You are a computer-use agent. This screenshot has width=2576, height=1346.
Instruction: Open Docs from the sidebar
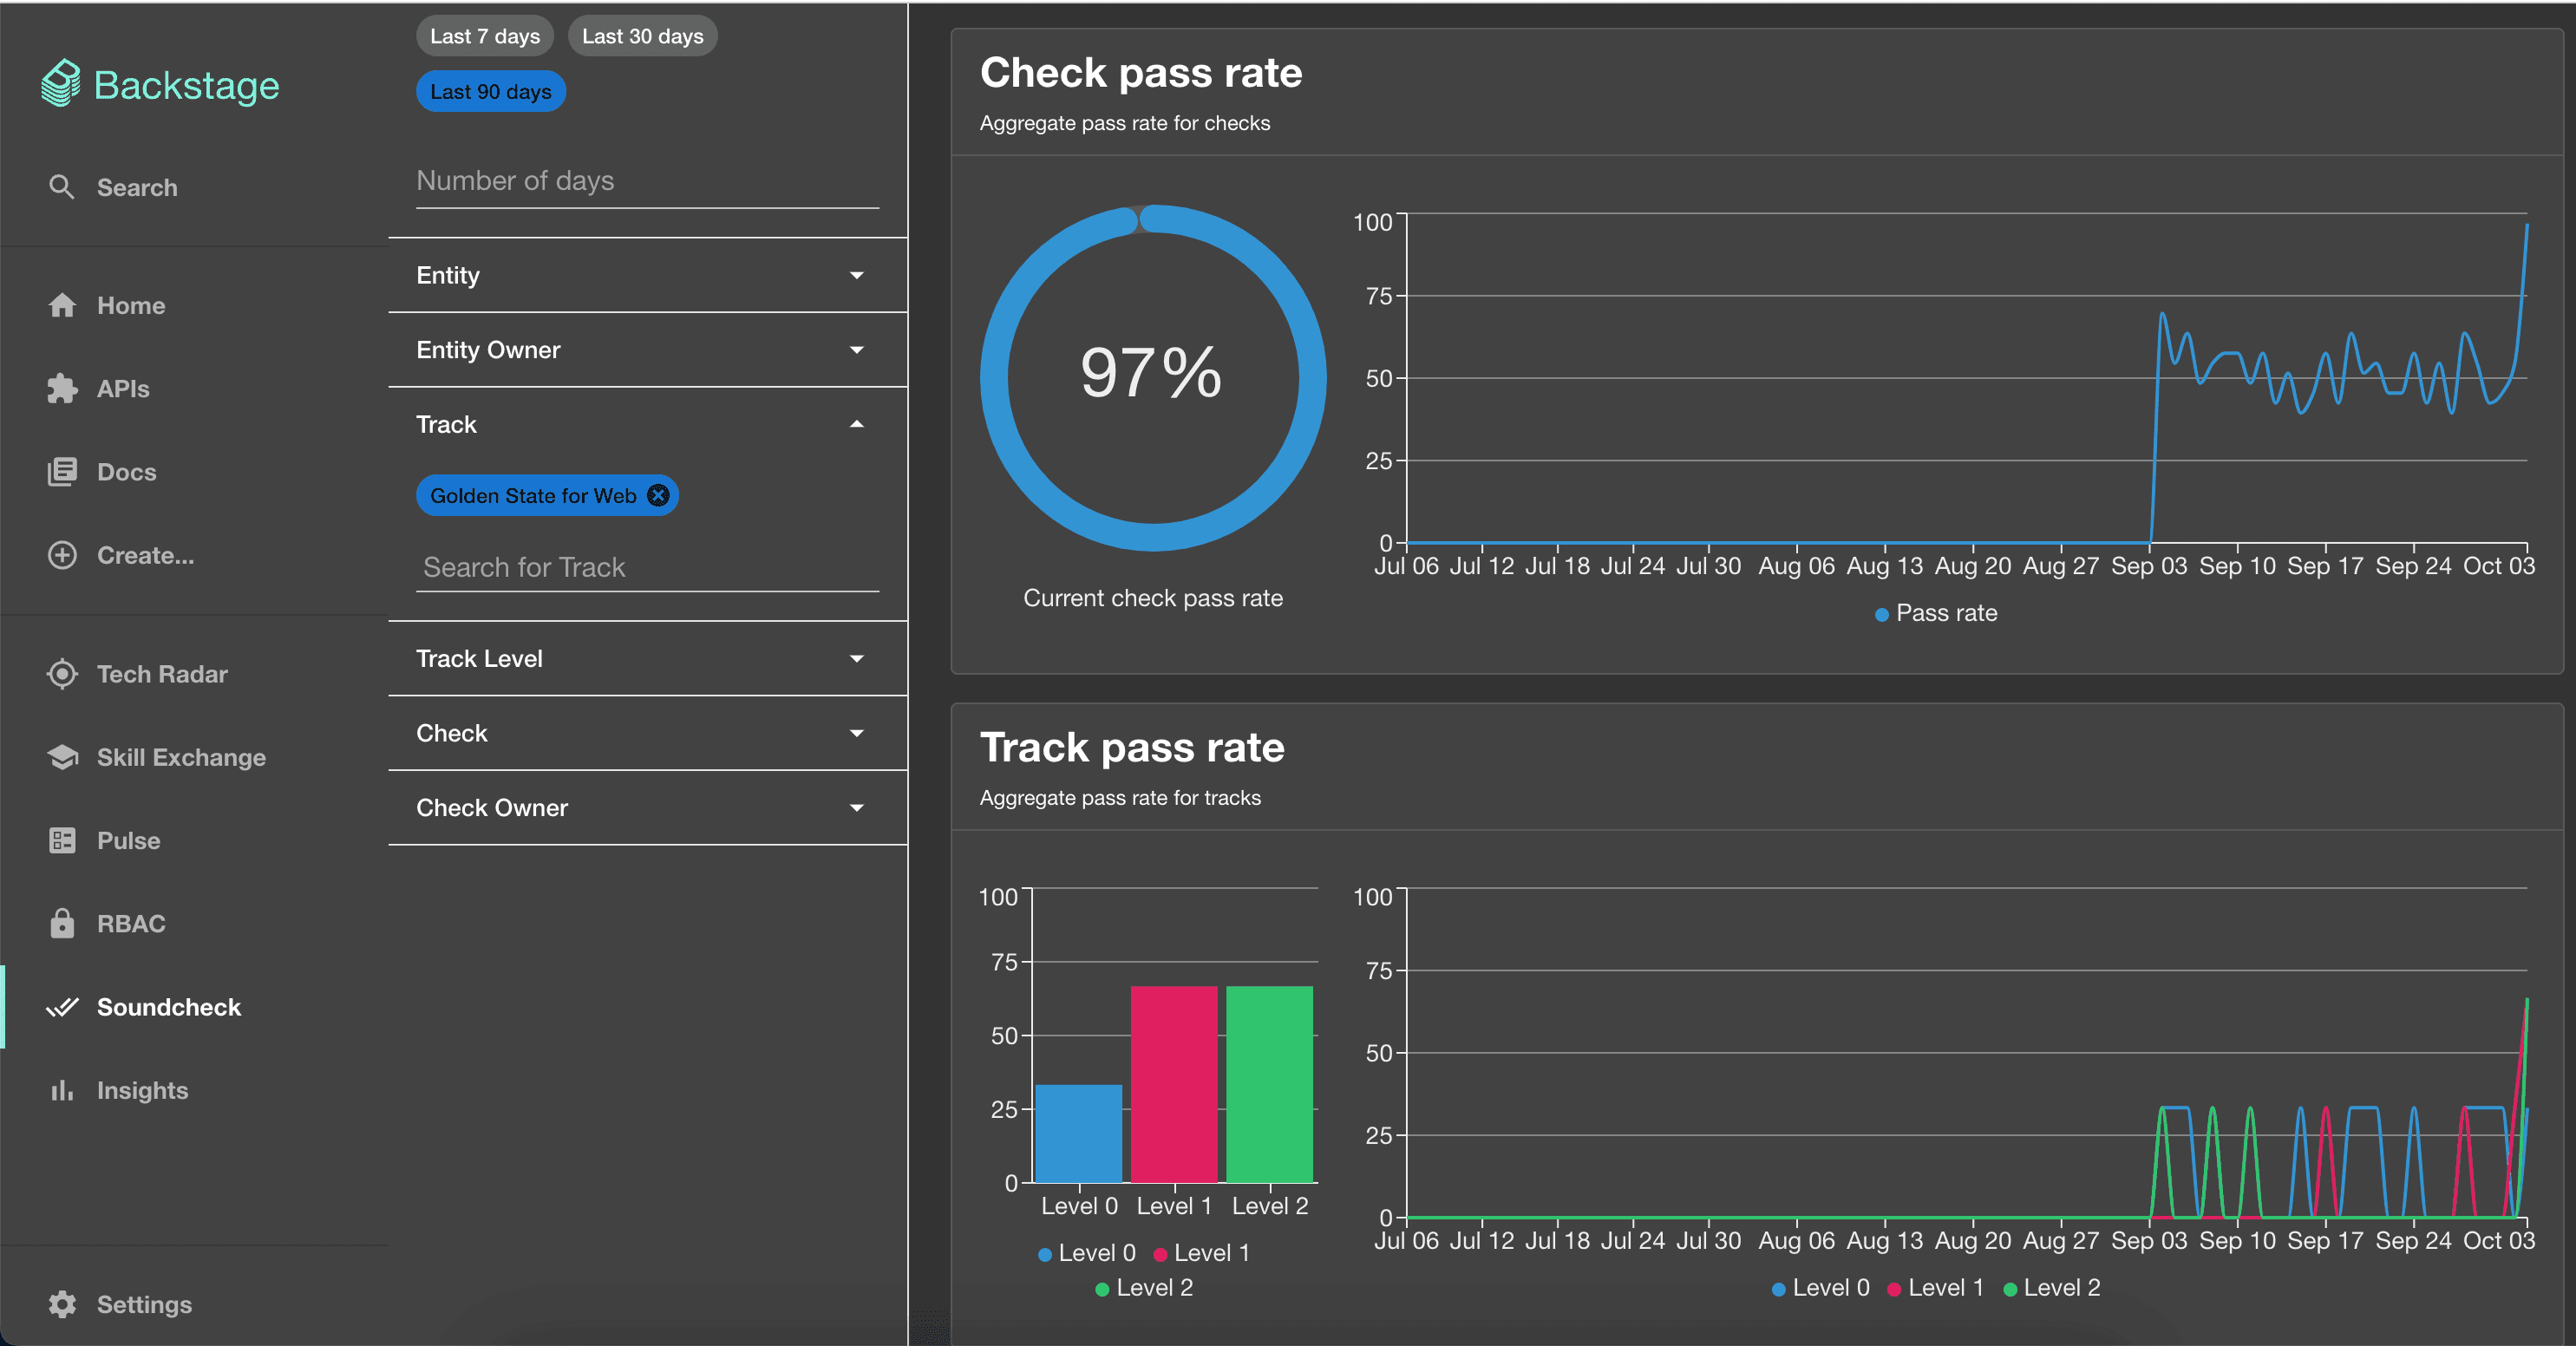126,472
